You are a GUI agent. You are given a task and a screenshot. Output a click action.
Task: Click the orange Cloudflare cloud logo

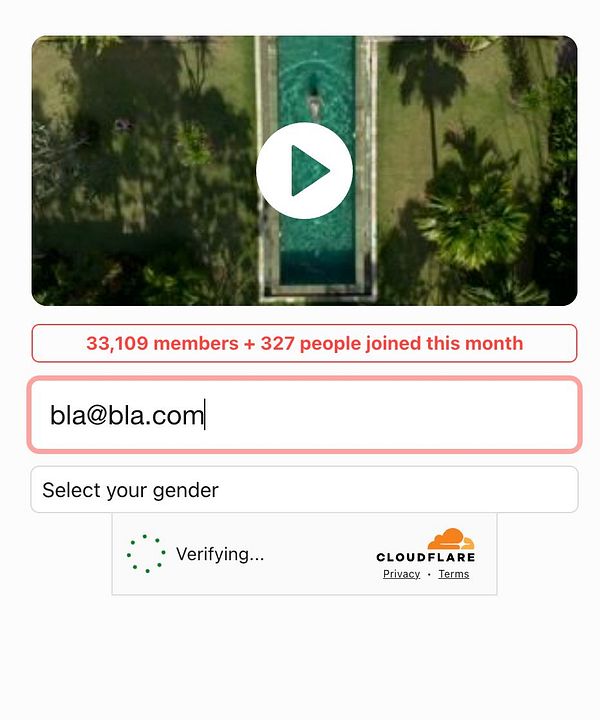pyautogui.click(x=451, y=539)
